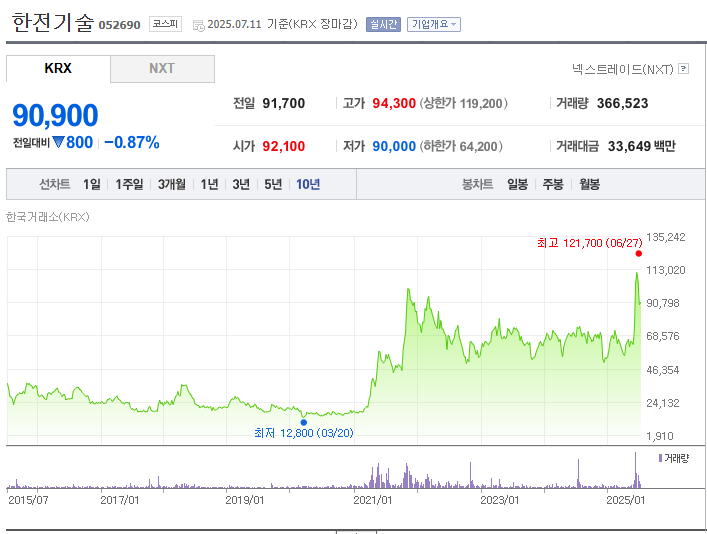Click the stock code 052690
Viewport: 707px width, 534px height.
pos(119,25)
